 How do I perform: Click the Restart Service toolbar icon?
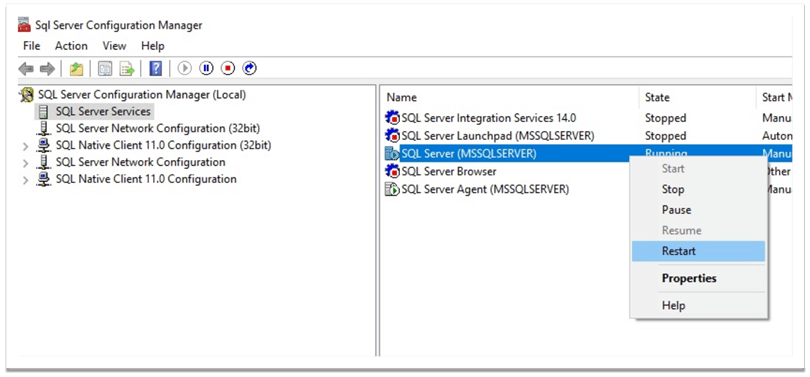250,68
